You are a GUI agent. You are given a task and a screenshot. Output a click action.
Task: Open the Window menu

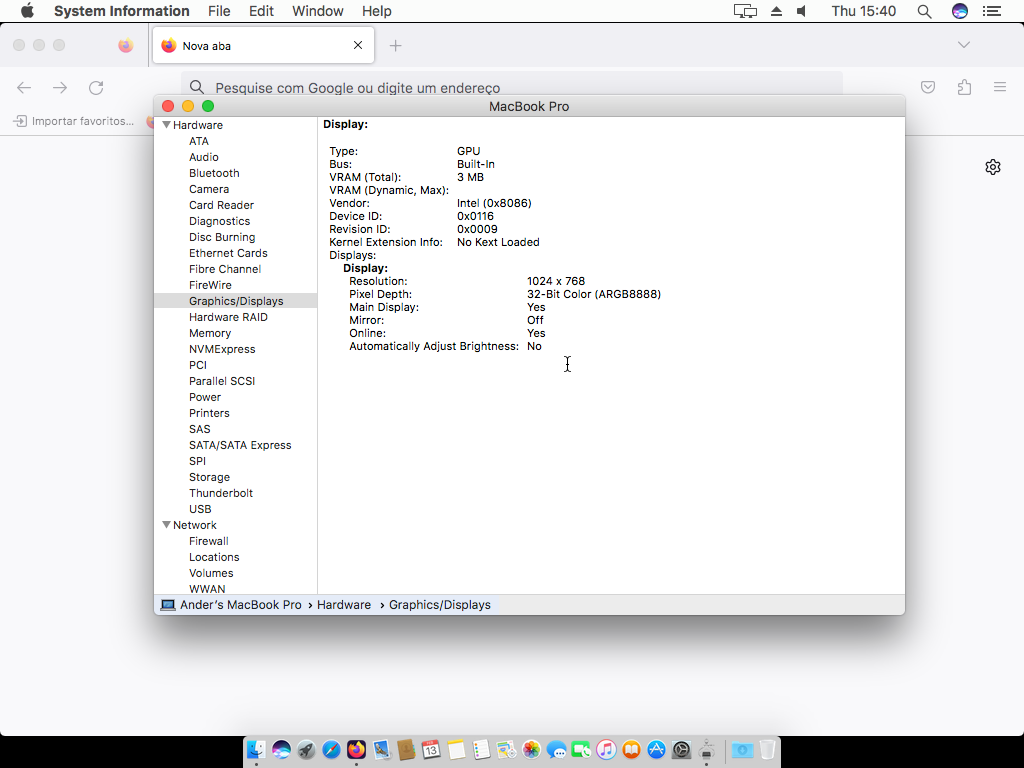pos(317,11)
